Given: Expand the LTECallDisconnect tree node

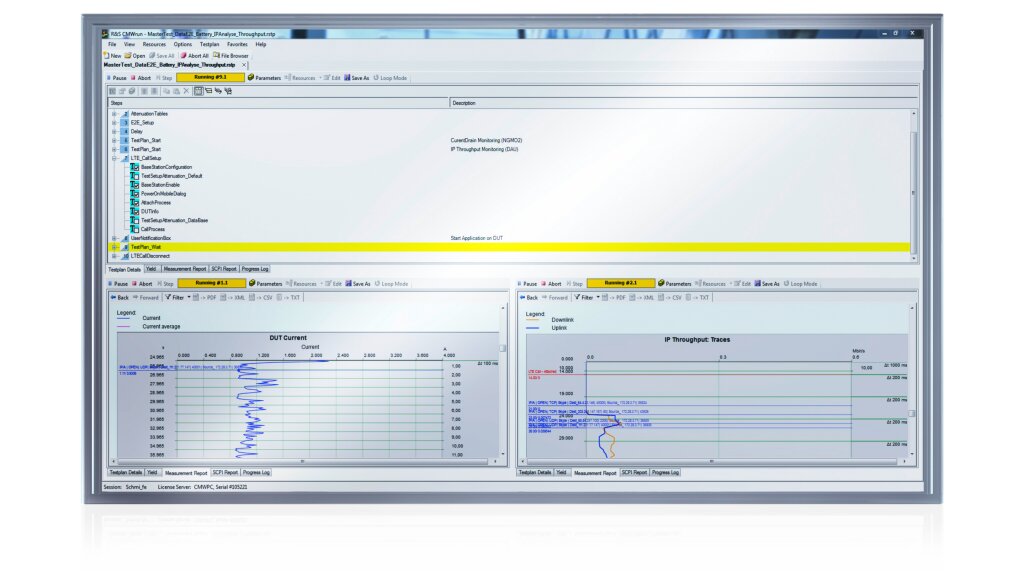Looking at the screenshot, I should pos(114,256).
